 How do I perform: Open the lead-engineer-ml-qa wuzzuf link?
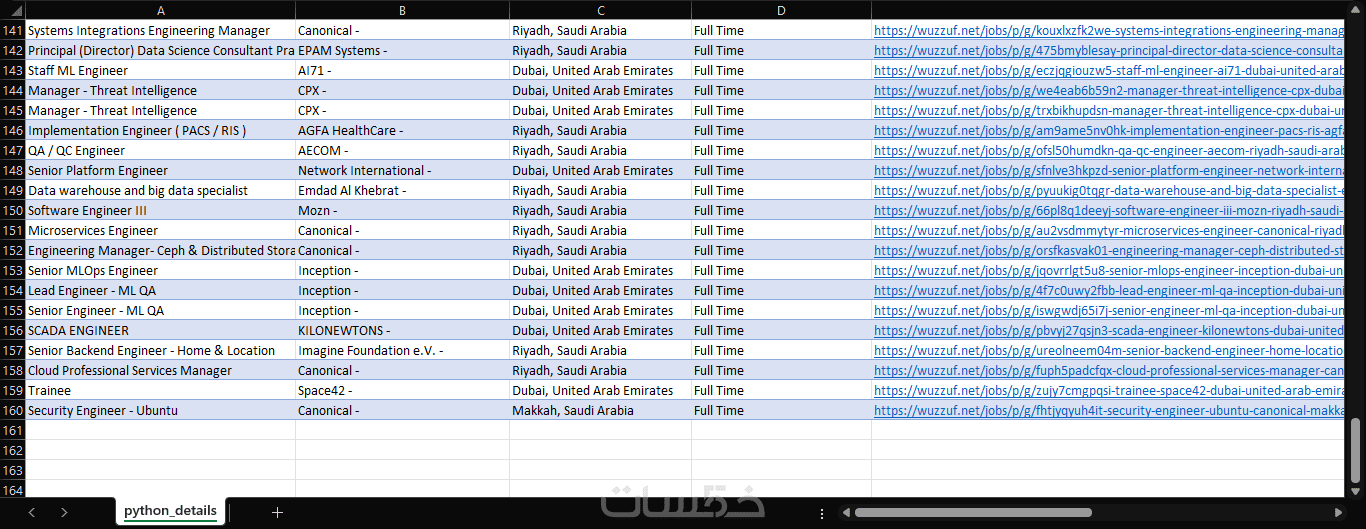(x=1109, y=290)
